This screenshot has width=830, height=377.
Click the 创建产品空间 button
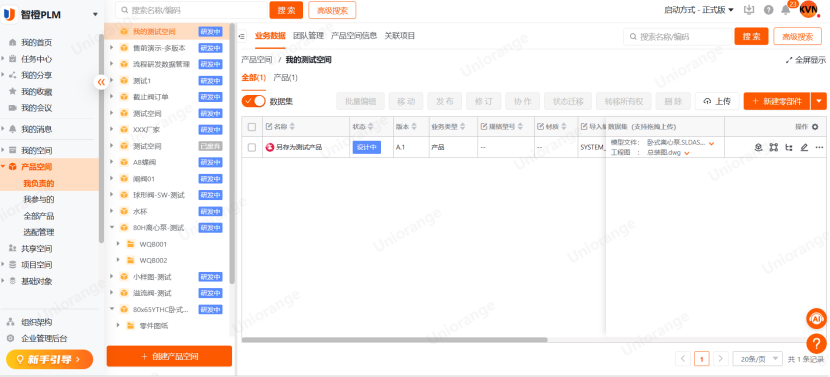169,356
